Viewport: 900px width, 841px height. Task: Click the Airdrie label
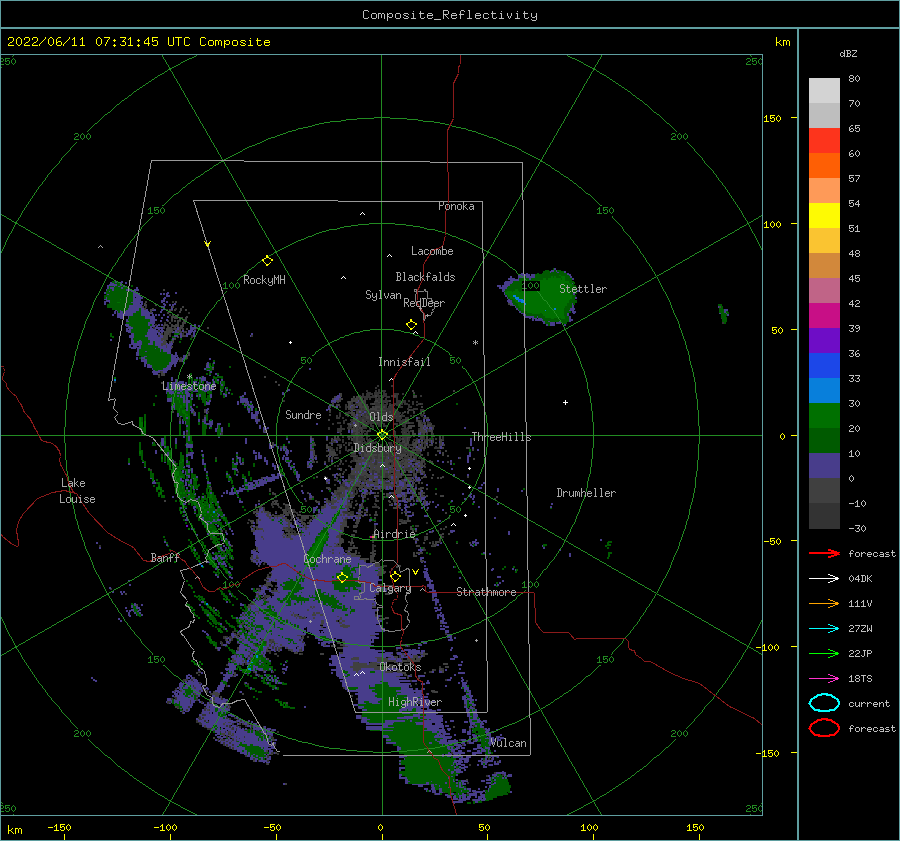pos(394,534)
